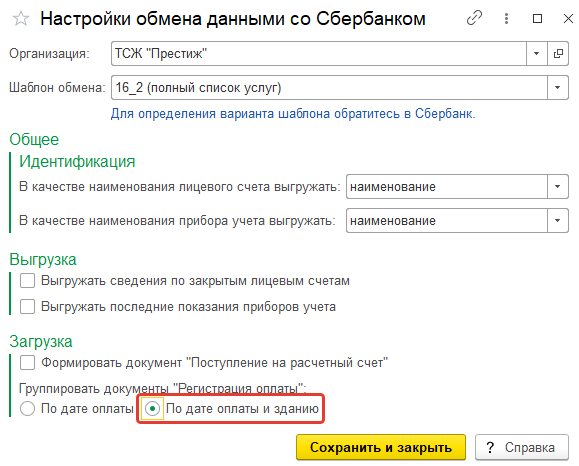Open dropdown for personal account name export
The width and height of the screenshot is (579, 466).
(558, 186)
